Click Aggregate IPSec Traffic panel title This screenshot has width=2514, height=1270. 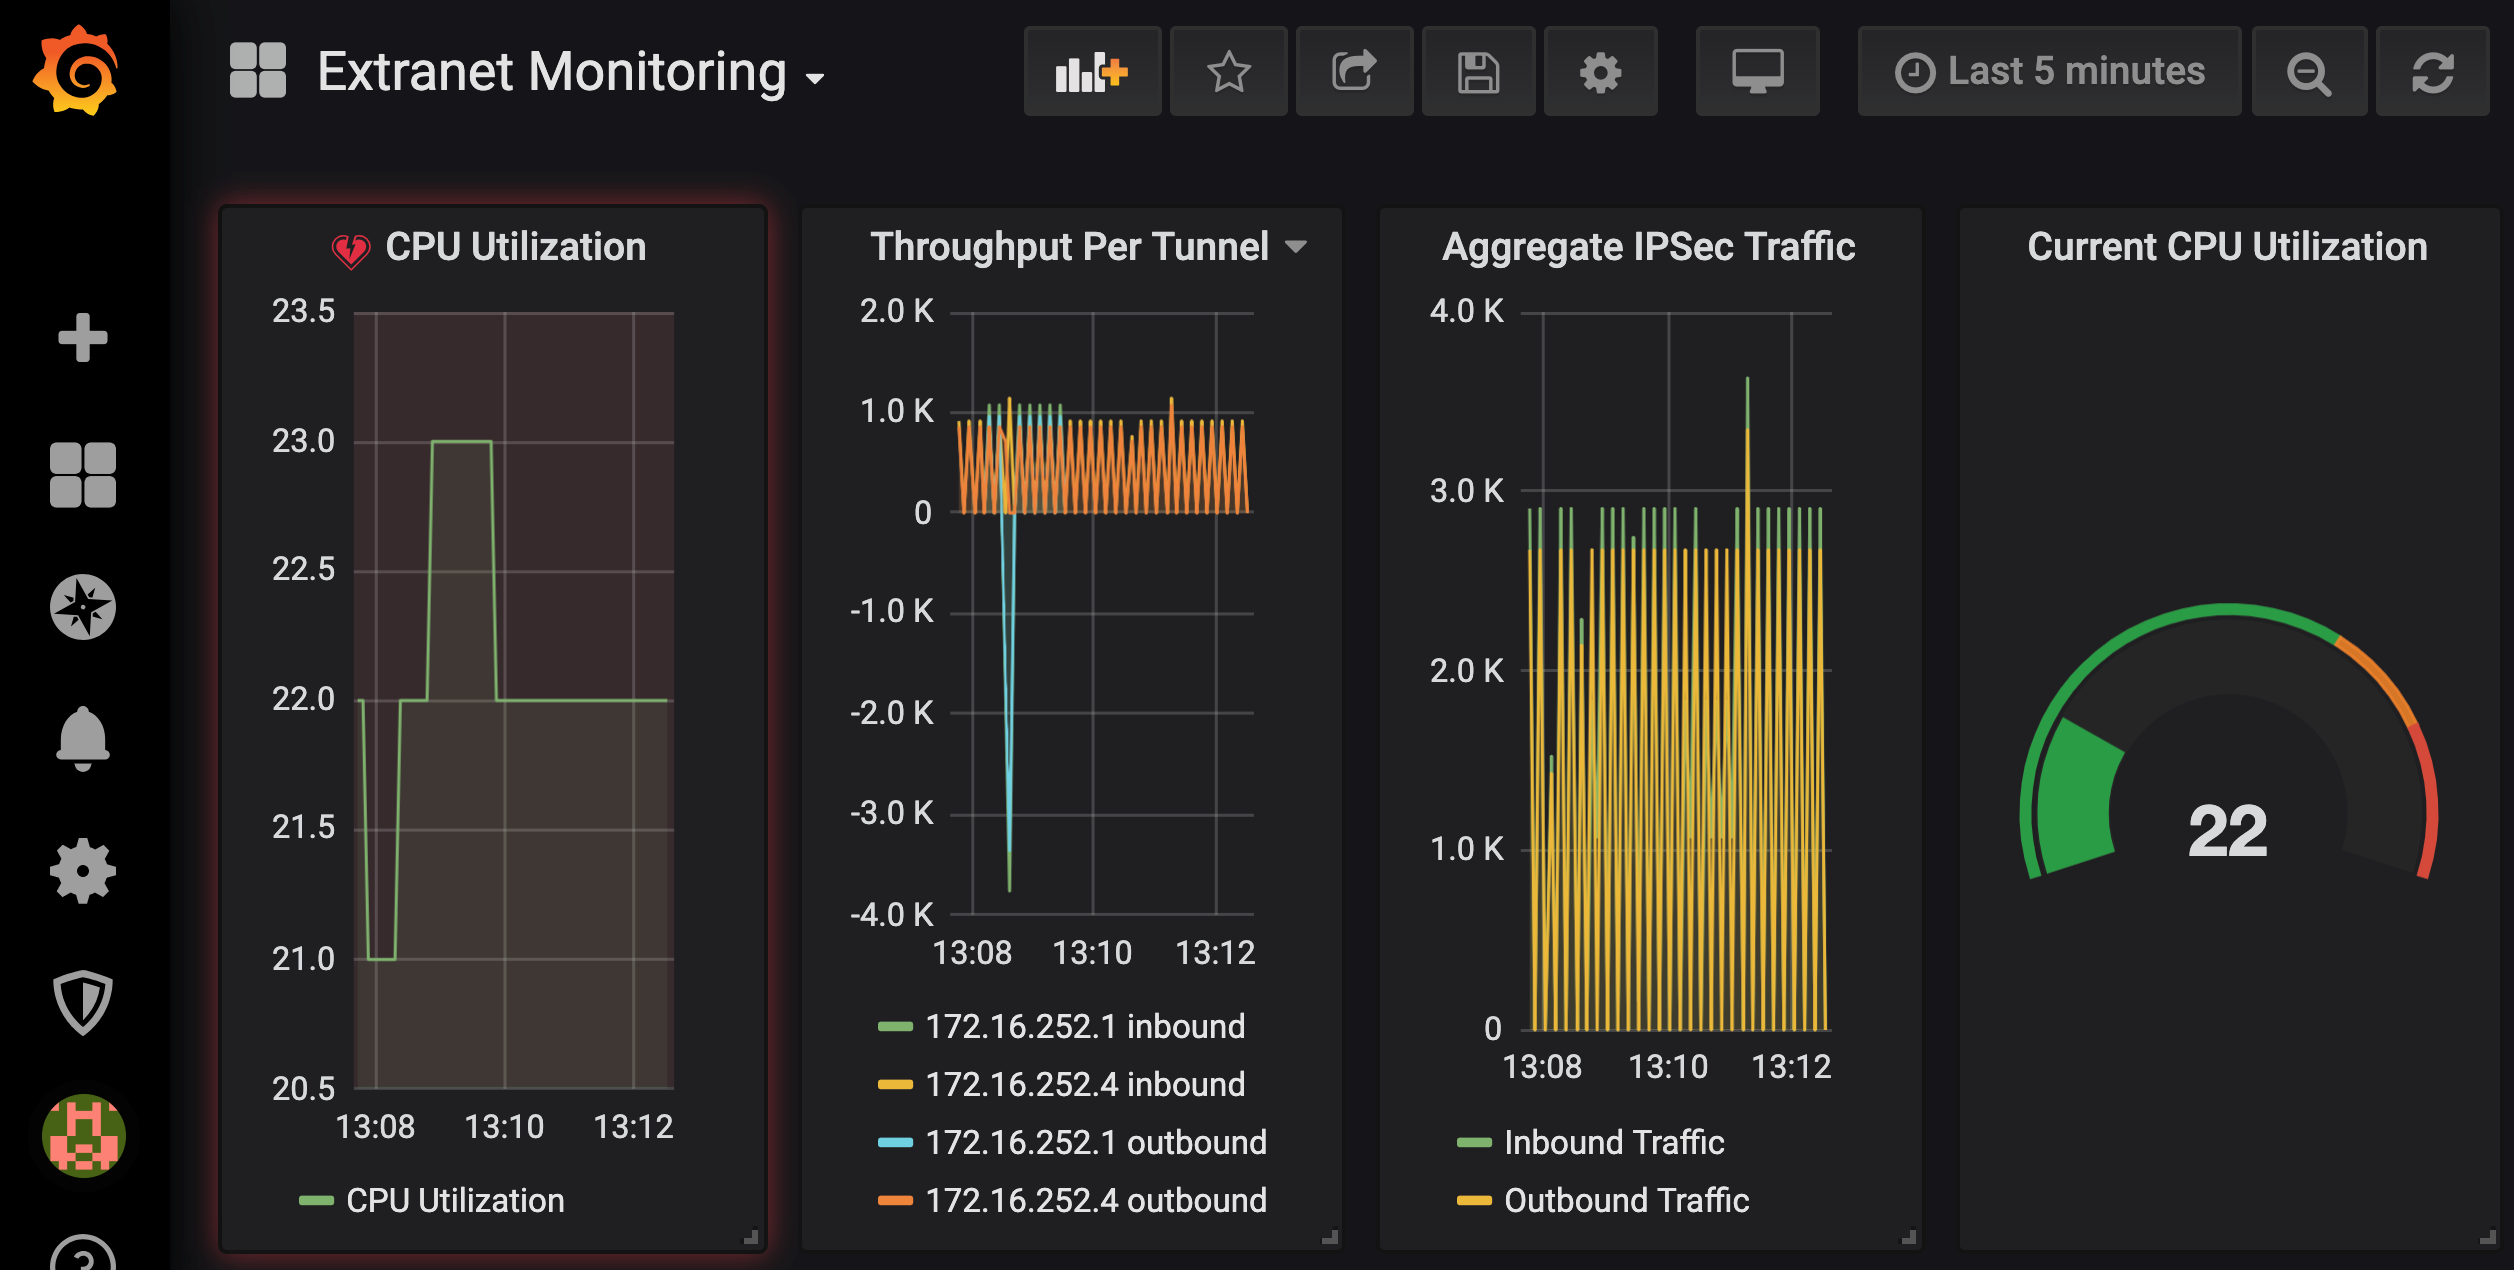point(1648,247)
